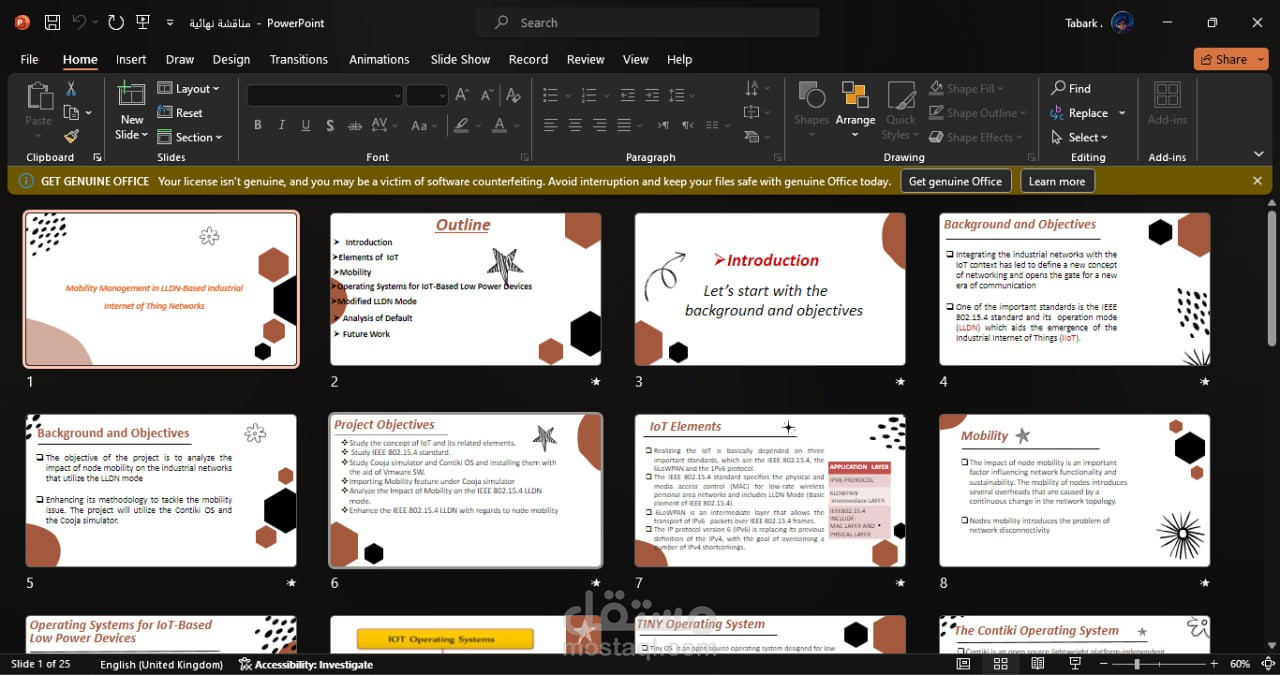Toggle strikethrough formatting
Image resolution: width=1280 pixels, height=675 pixels.
tap(354, 125)
